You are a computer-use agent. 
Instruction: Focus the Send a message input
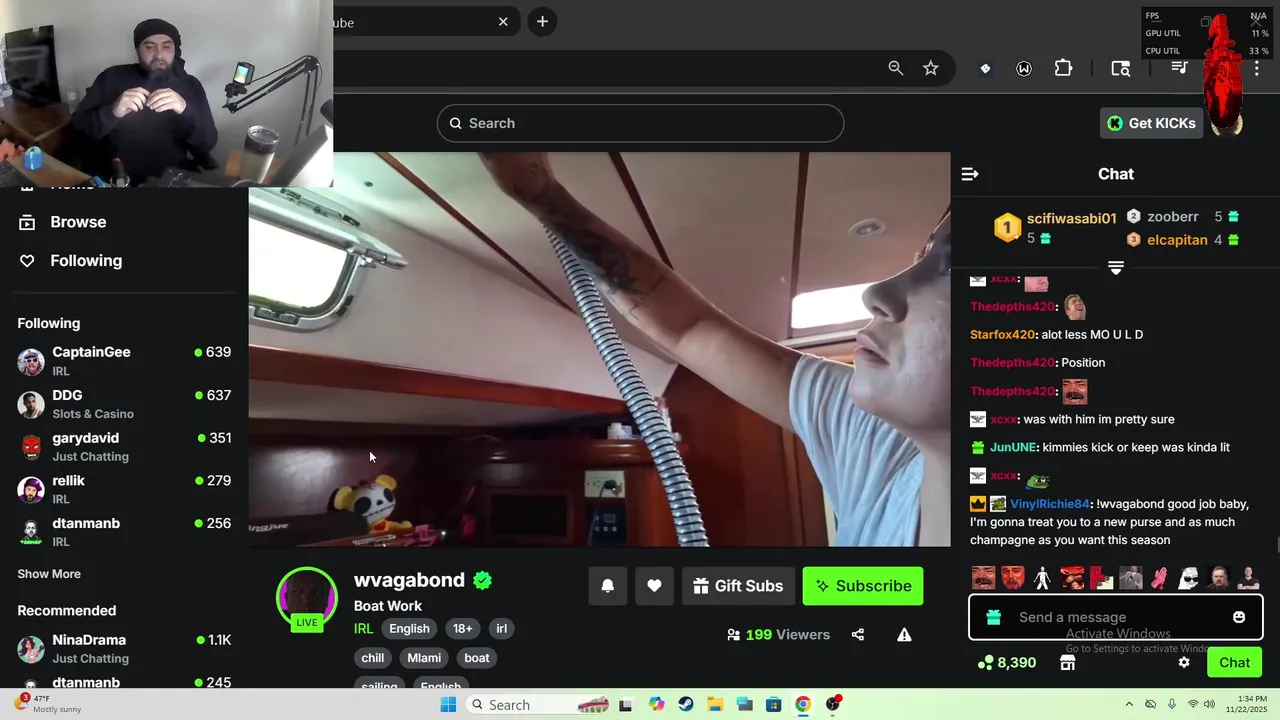coord(1116,617)
